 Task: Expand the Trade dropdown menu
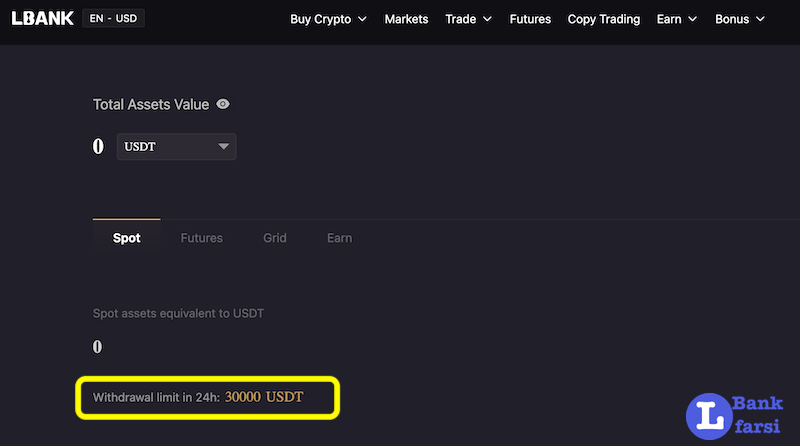(x=468, y=19)
